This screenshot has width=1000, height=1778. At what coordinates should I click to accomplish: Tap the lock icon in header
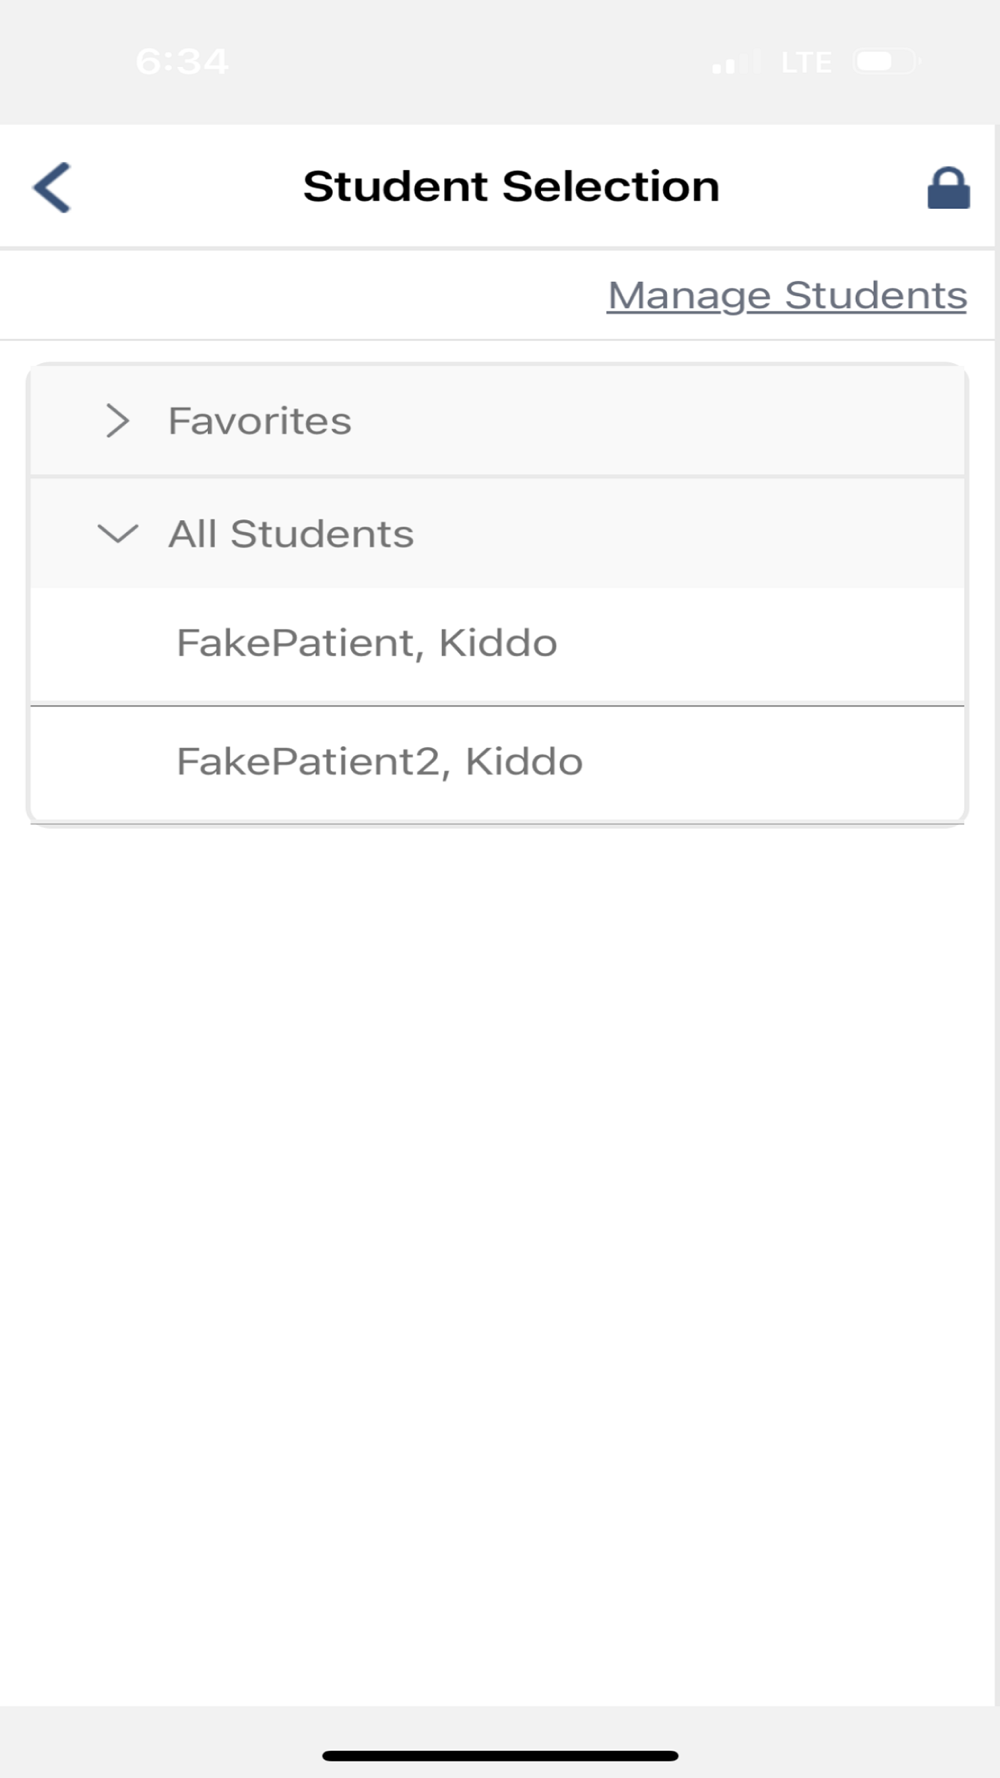pos(948,188)
